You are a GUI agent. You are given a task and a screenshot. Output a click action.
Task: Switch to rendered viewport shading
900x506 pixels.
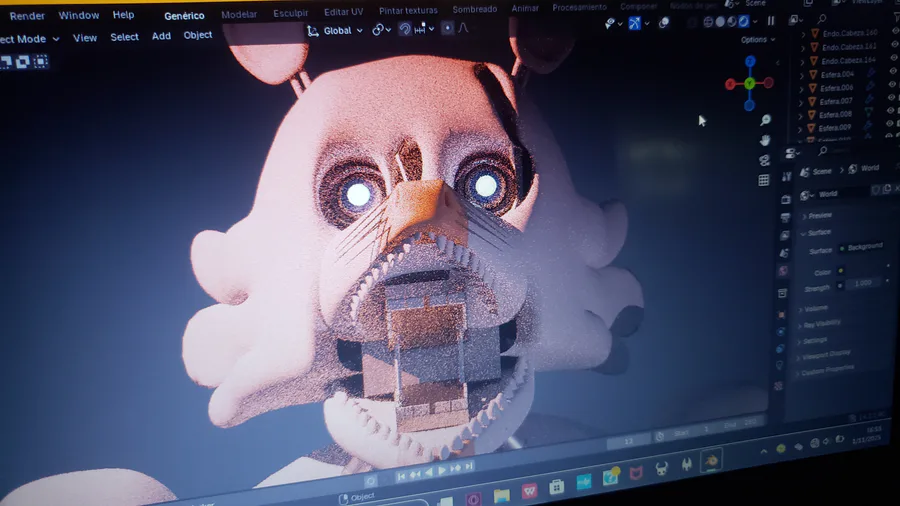click(744, 21)
